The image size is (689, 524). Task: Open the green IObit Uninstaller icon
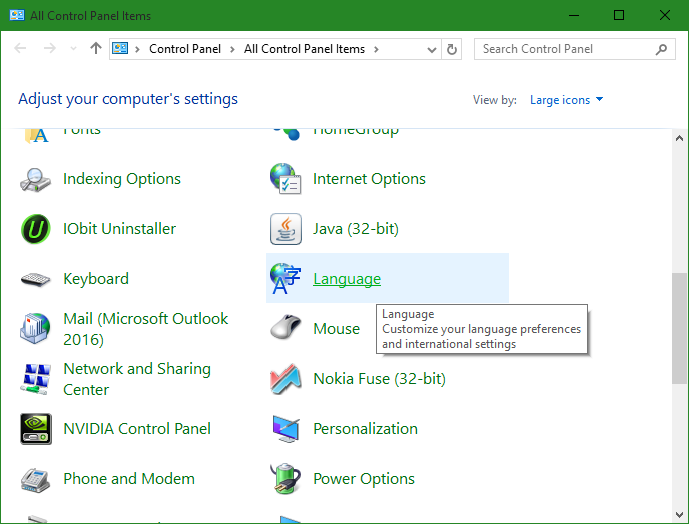pos(36,229)
